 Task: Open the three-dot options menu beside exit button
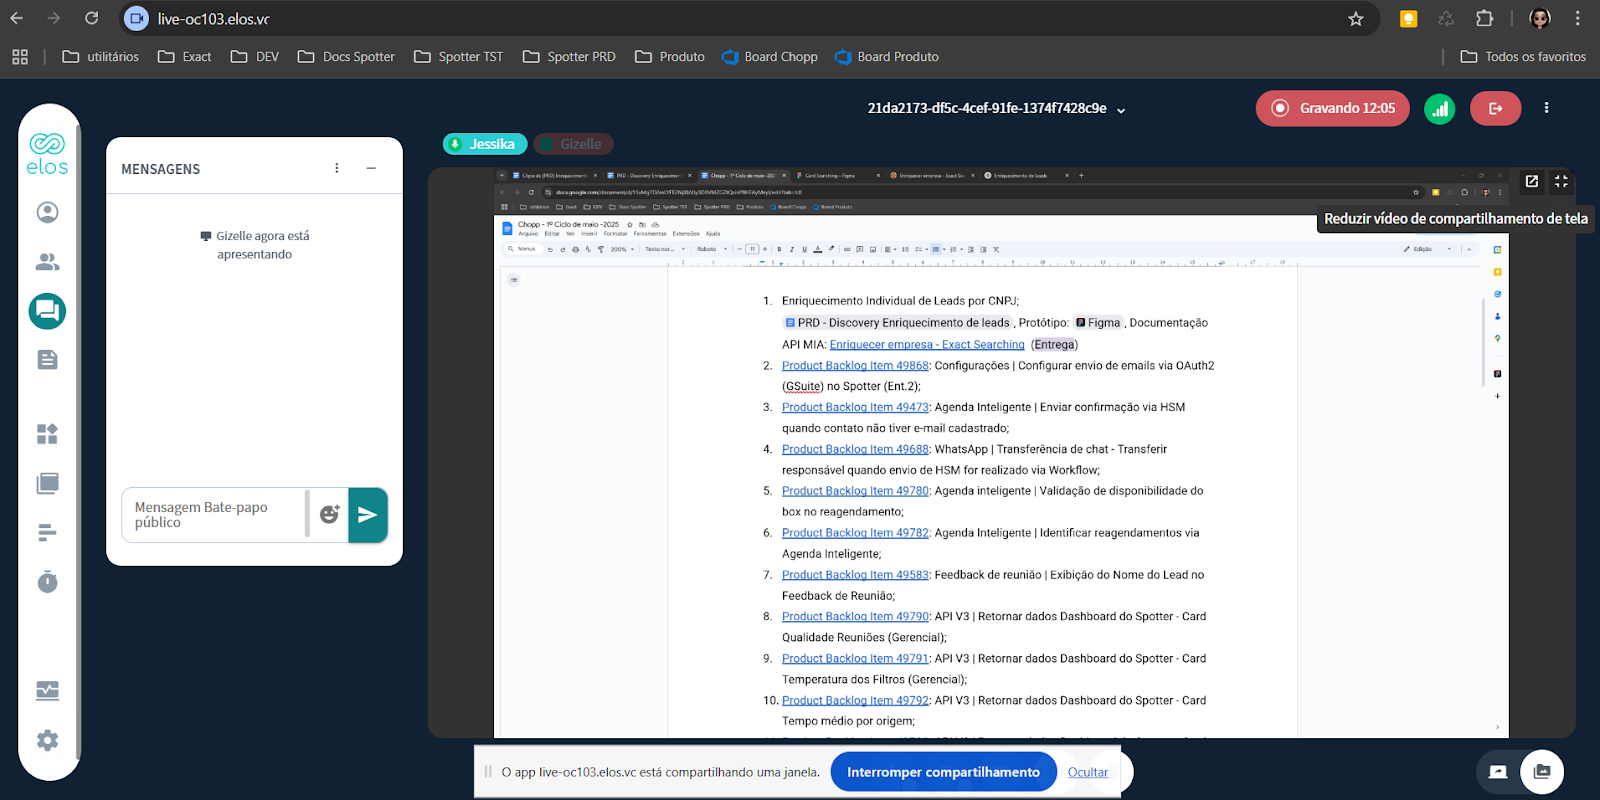click(x=1546, y=108)
